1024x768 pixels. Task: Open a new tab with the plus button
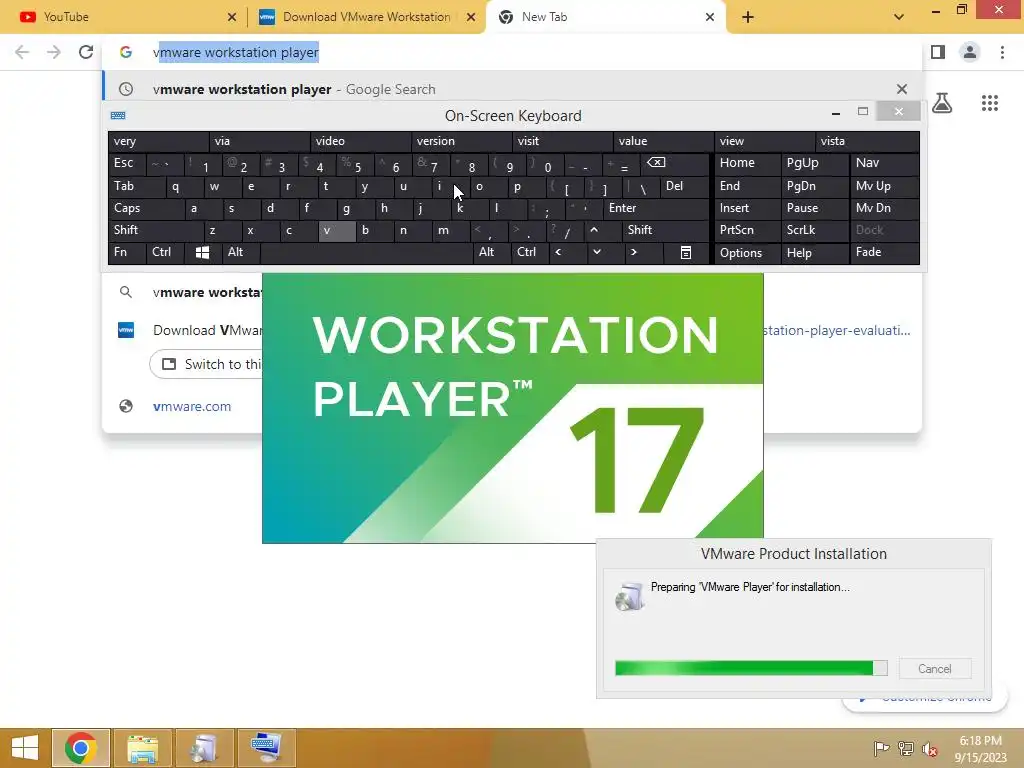point(748,17)
